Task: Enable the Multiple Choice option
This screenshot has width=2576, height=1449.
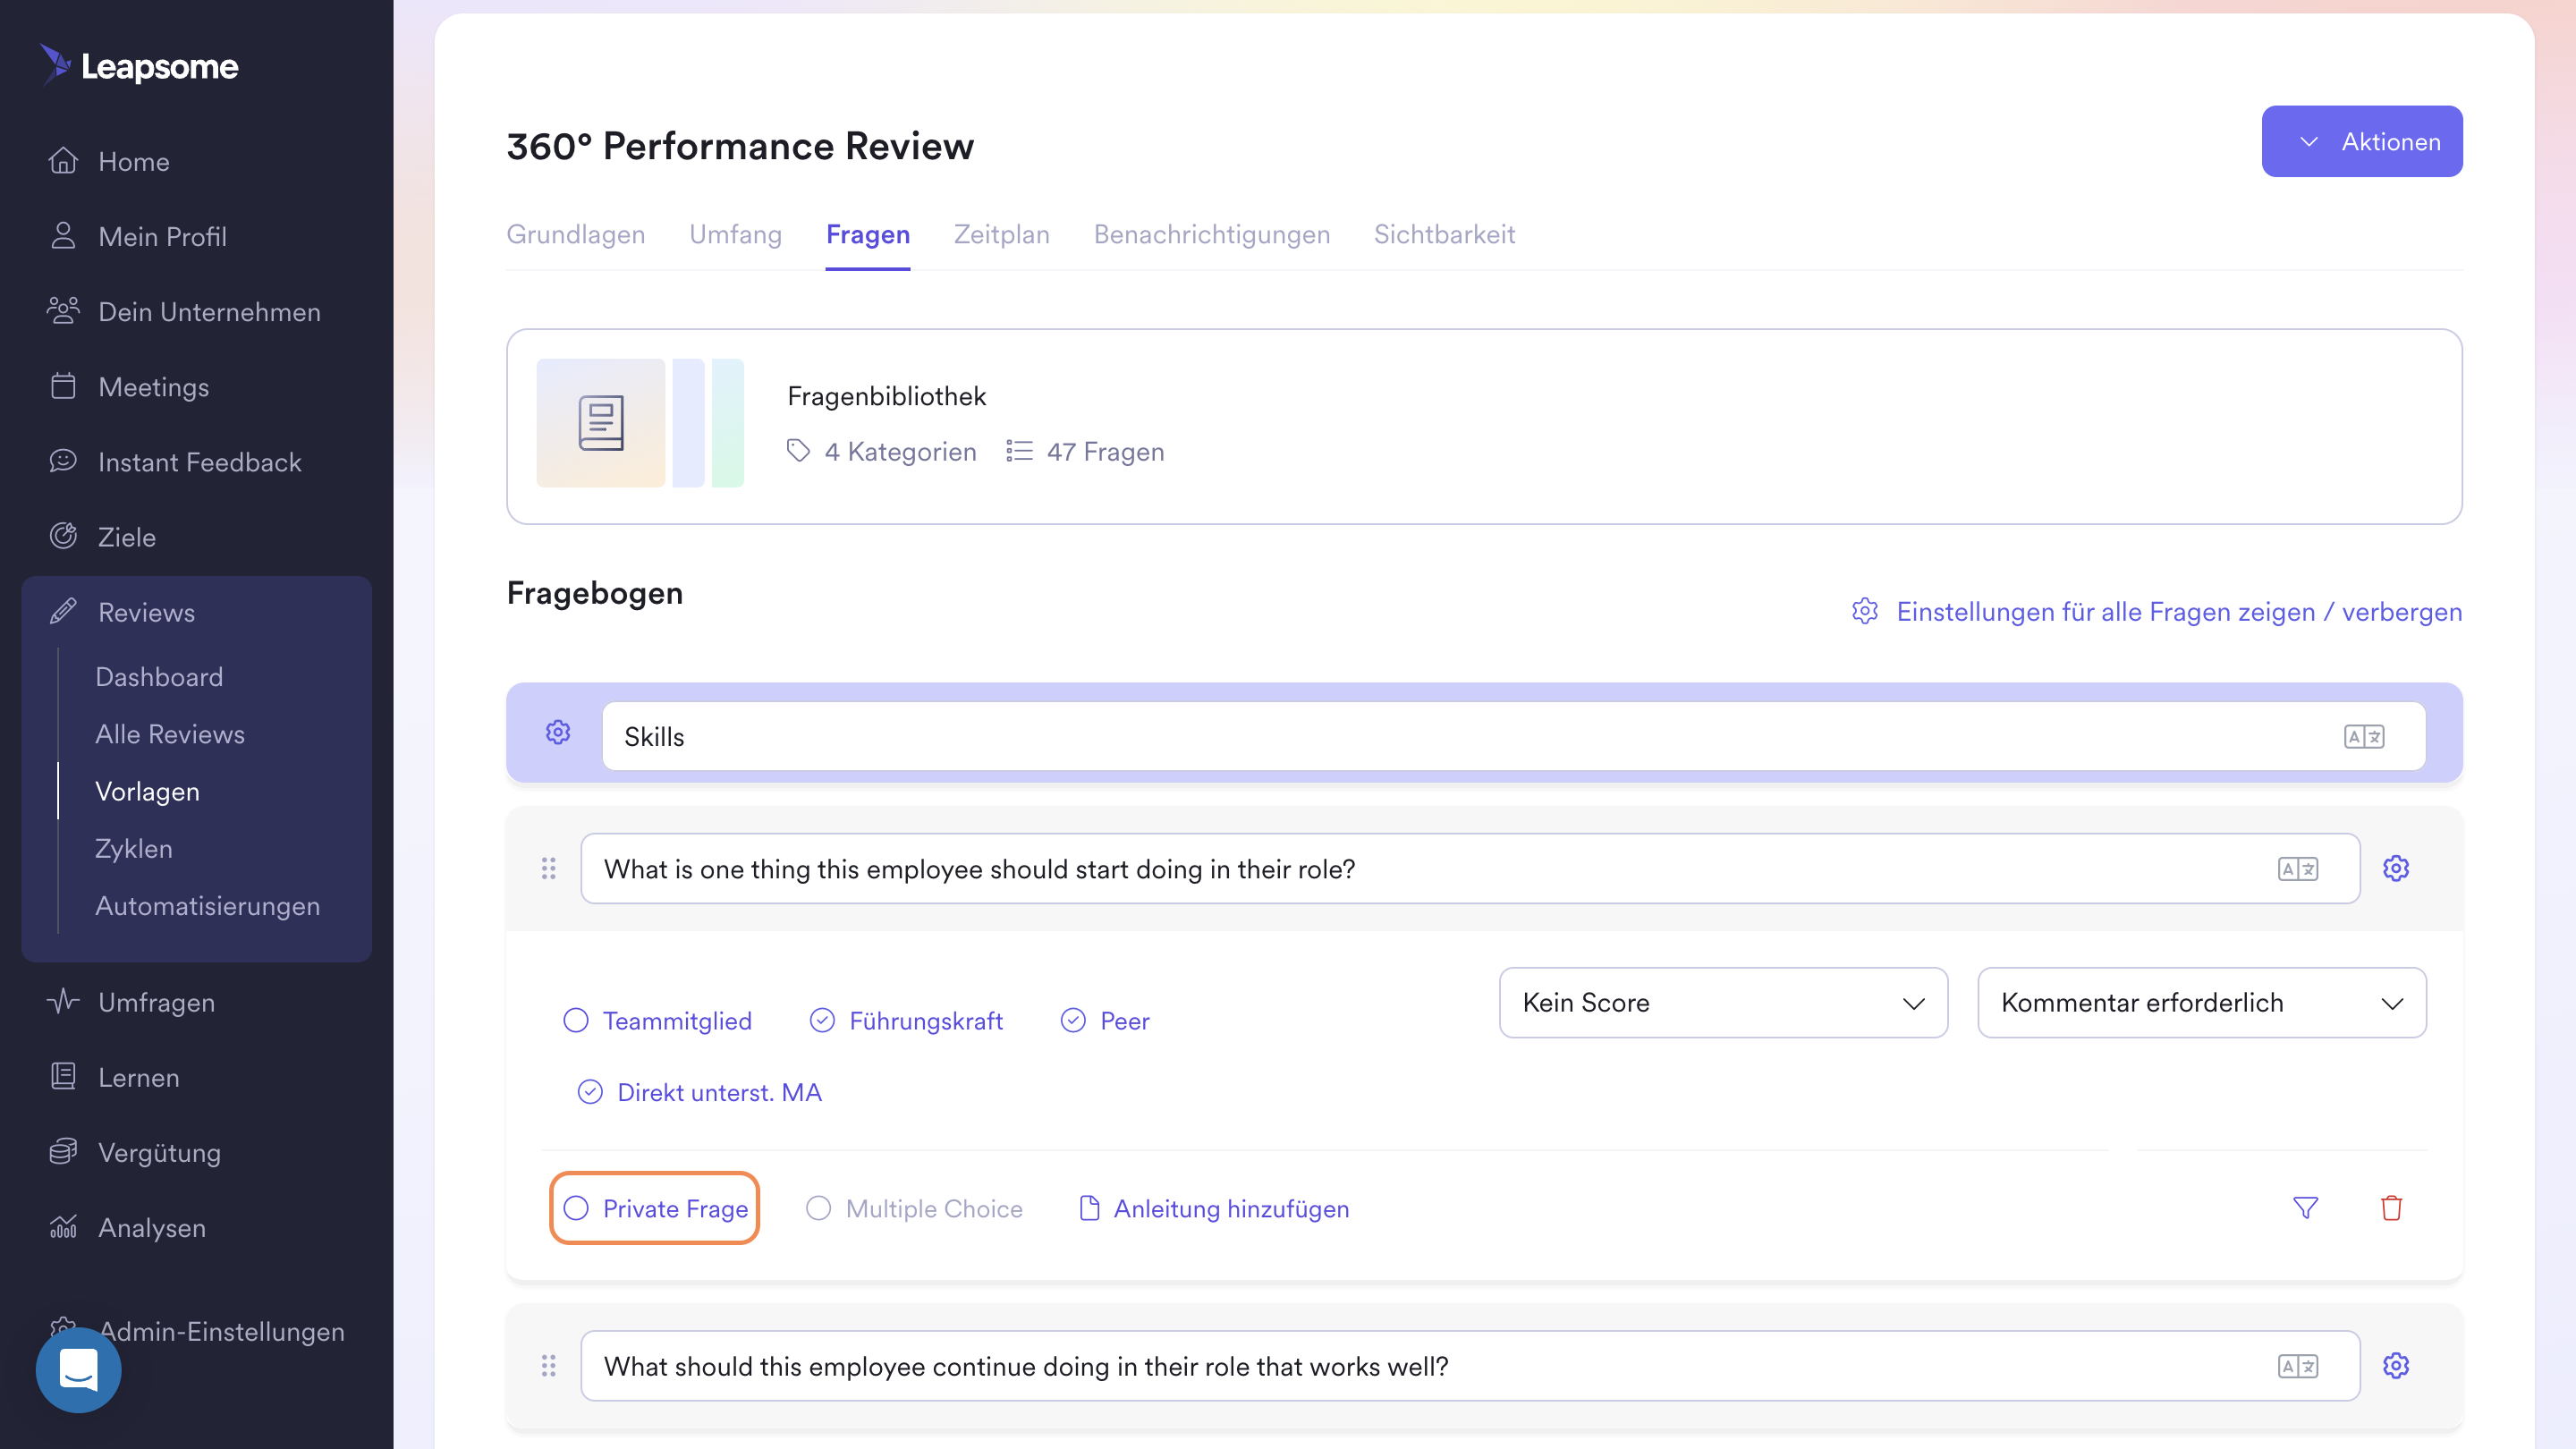Action: point(914,1208)
